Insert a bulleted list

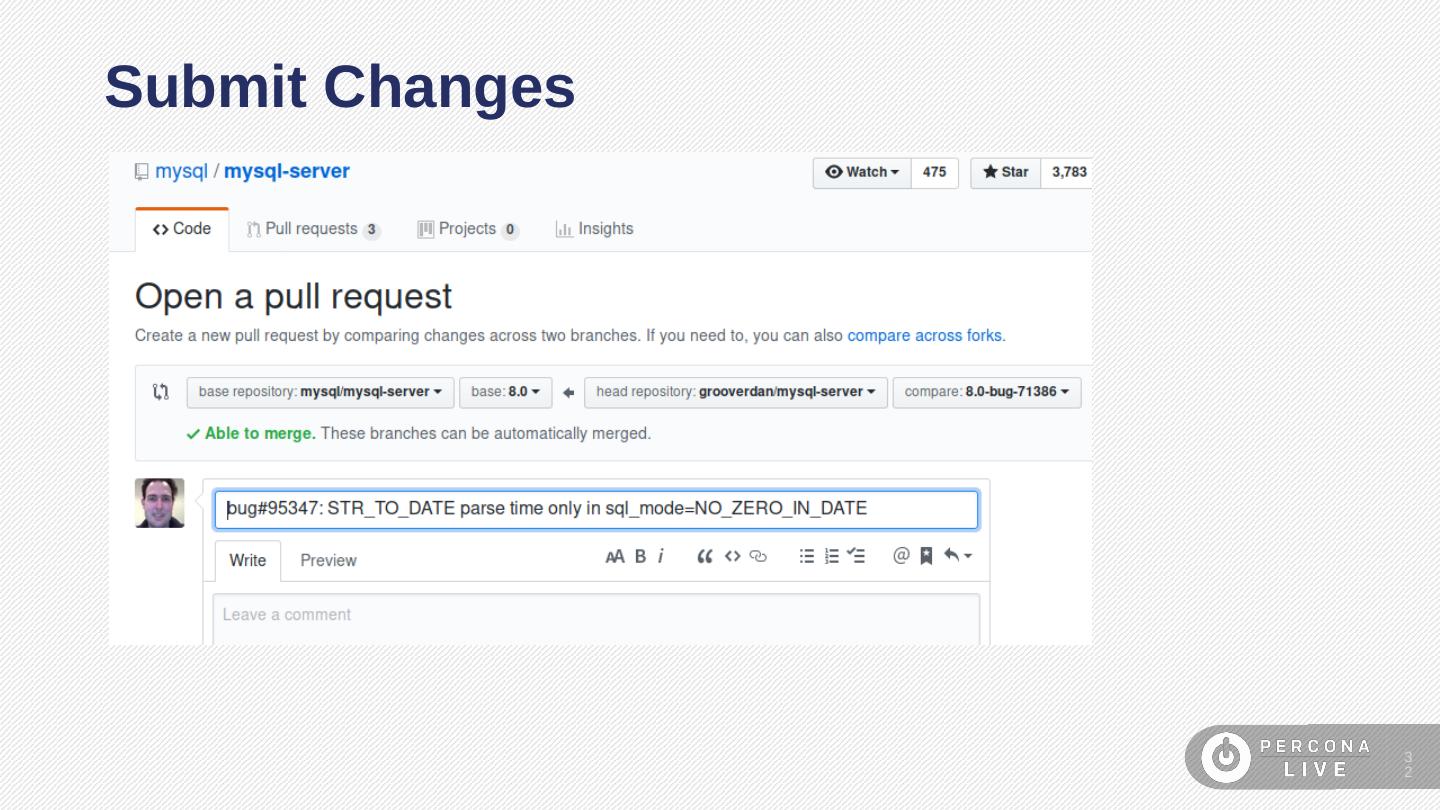coord(807,557)
